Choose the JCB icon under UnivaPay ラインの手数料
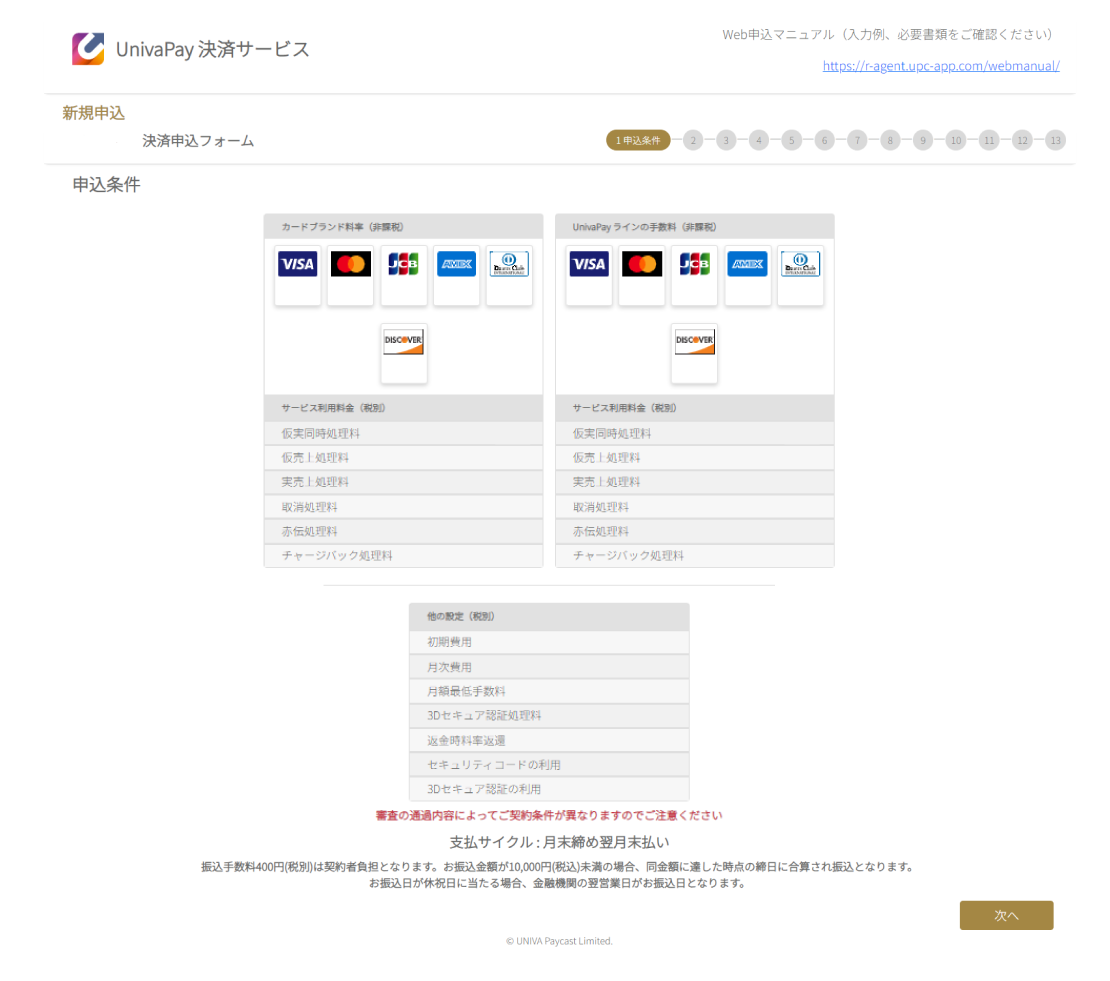The height and width of the screenshot is (981, 1110). [x=694, y=264]
